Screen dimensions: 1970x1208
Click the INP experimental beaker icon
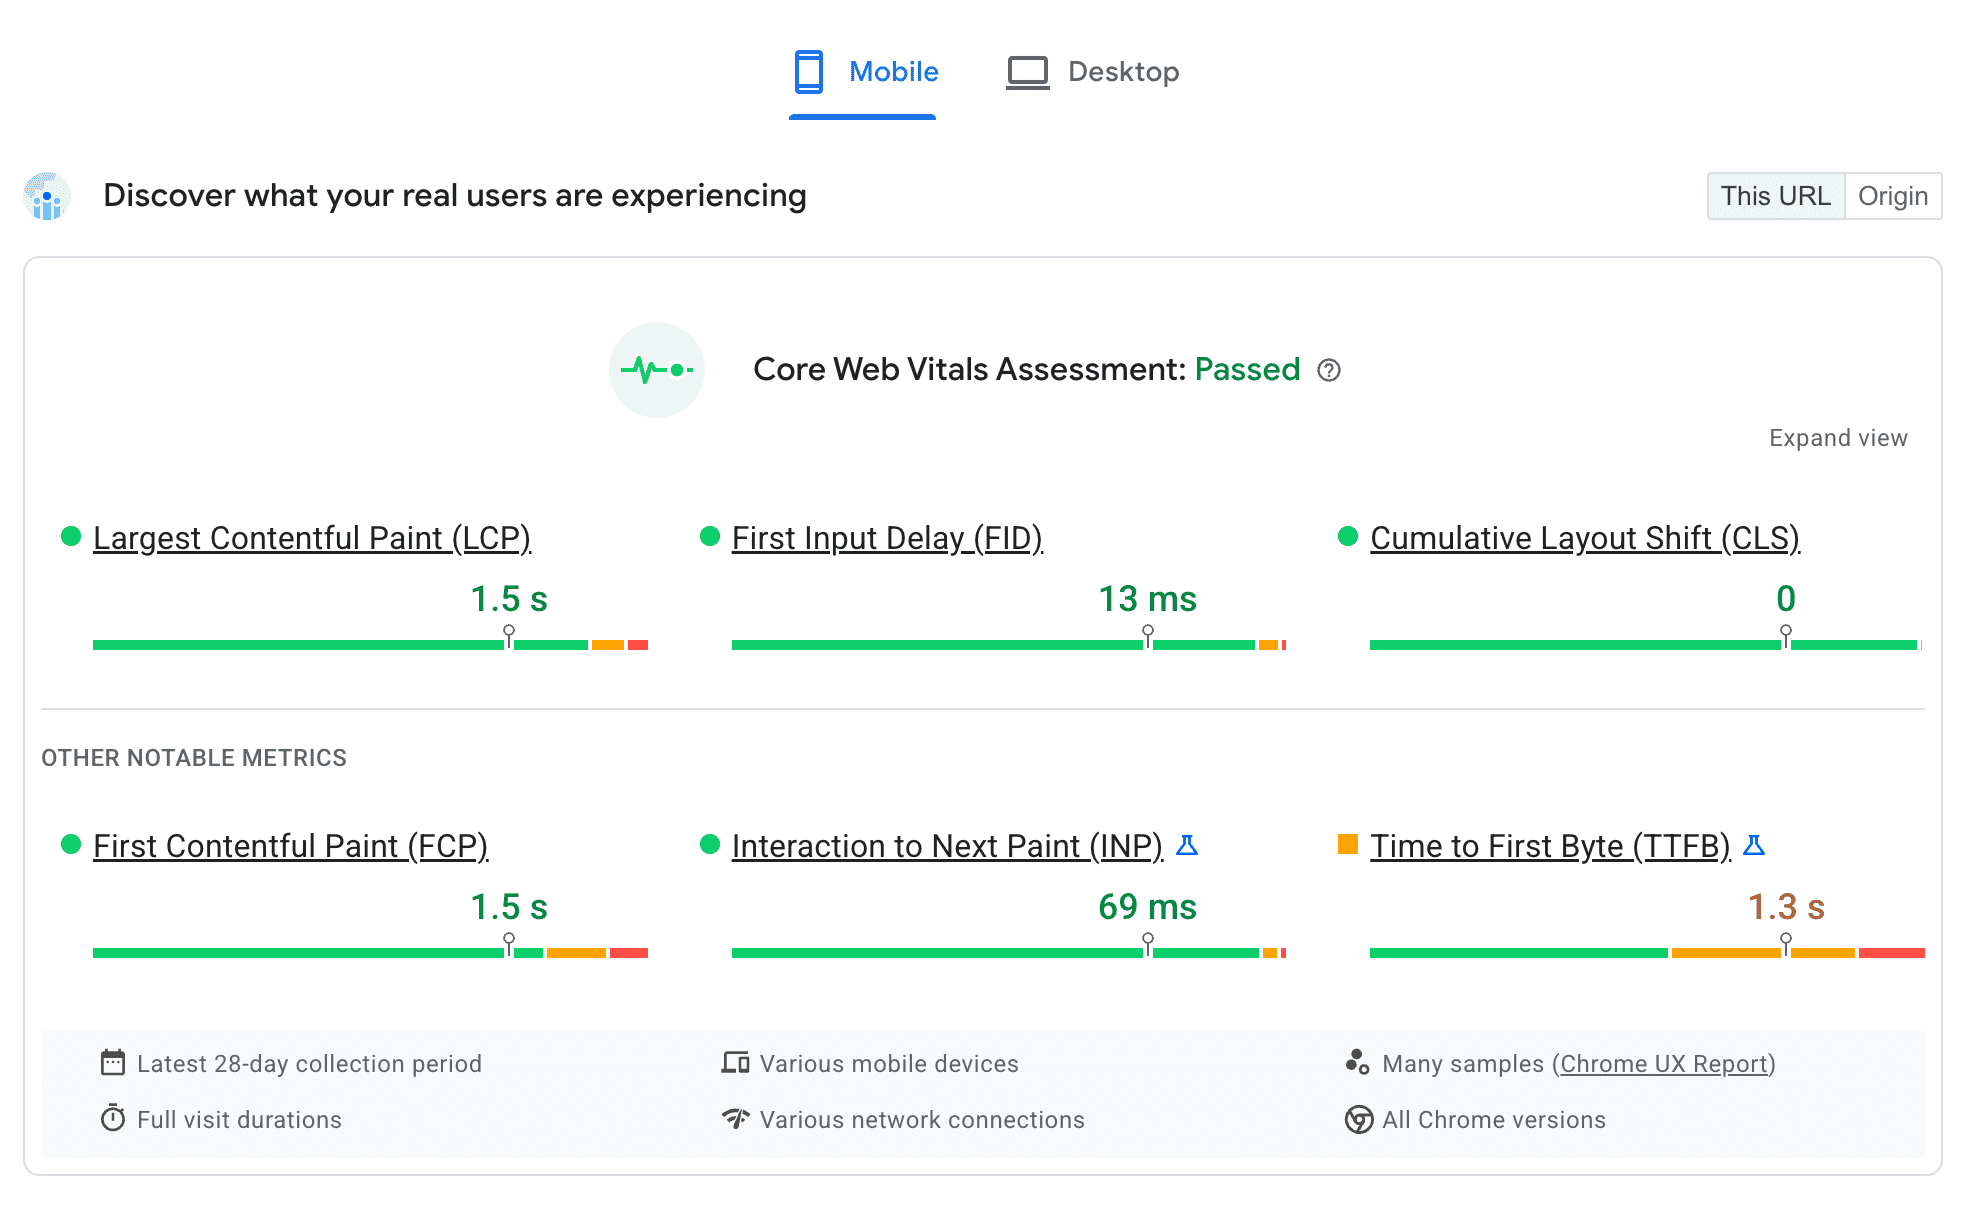(1188, 846)
